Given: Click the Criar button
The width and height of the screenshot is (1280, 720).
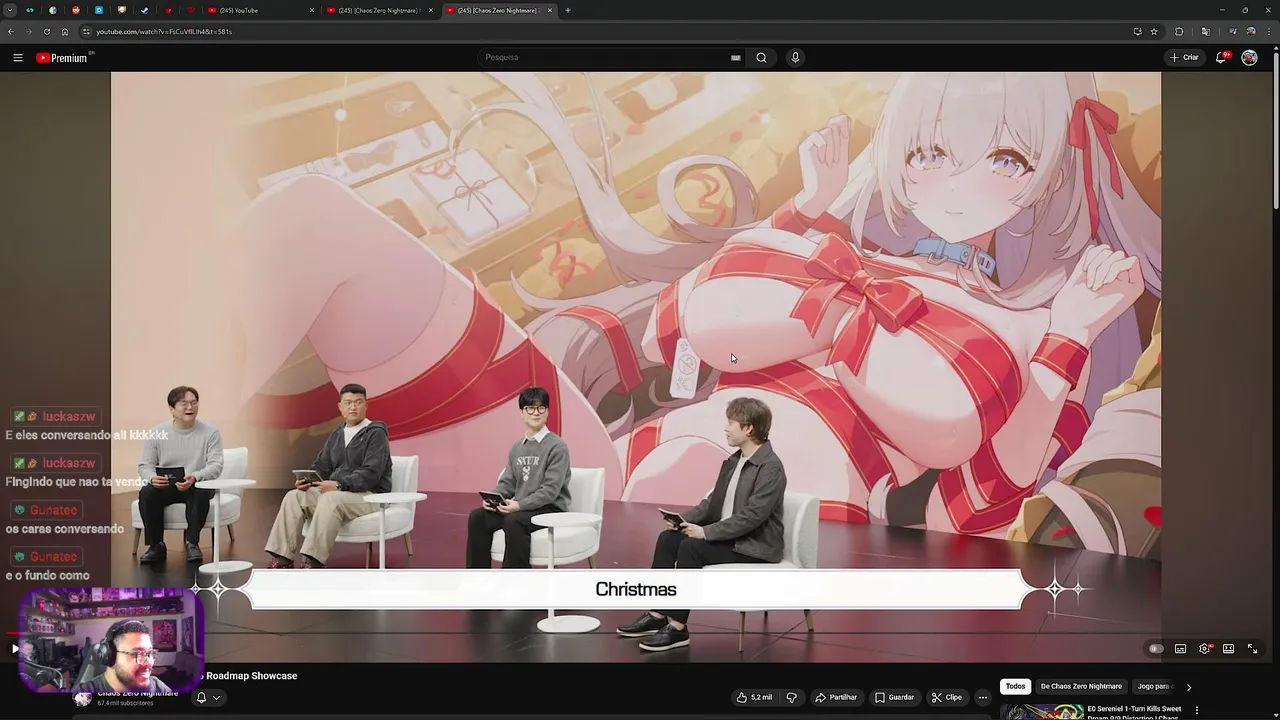Looking at the screenshot, I should click(x=1184, y=57).
